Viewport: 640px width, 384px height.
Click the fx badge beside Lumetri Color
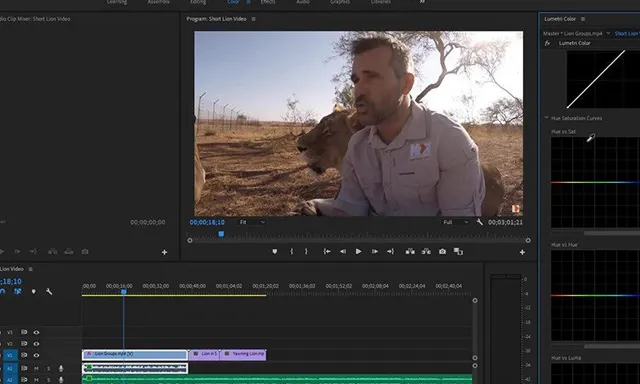point(547,43)
